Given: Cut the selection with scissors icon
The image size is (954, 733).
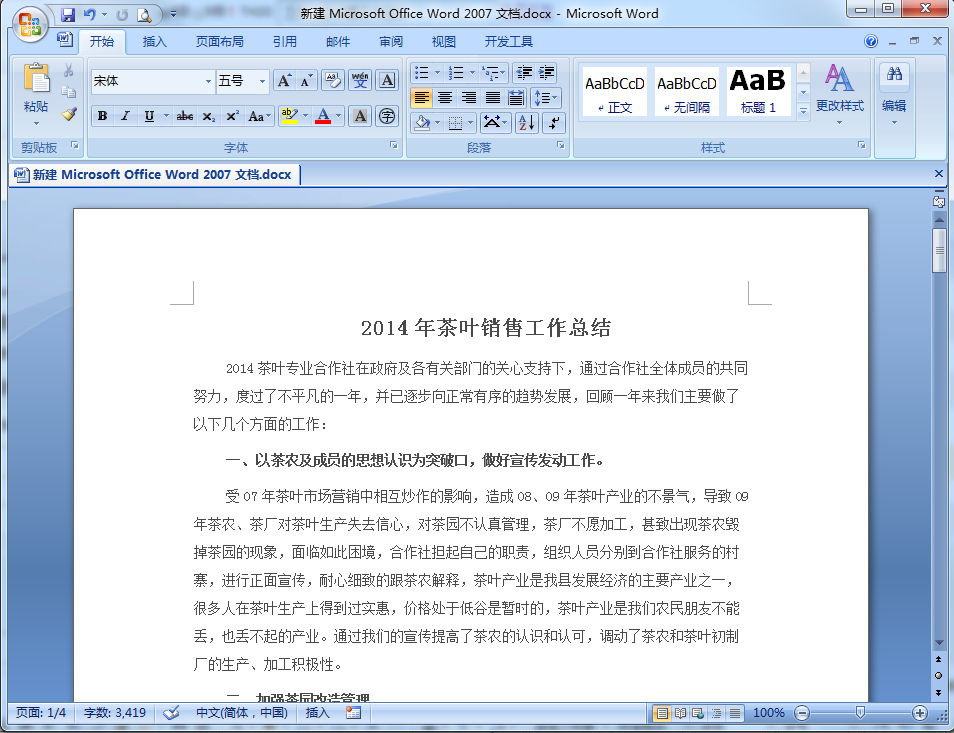Looking at the screenshot, I should tap(69, 71).
